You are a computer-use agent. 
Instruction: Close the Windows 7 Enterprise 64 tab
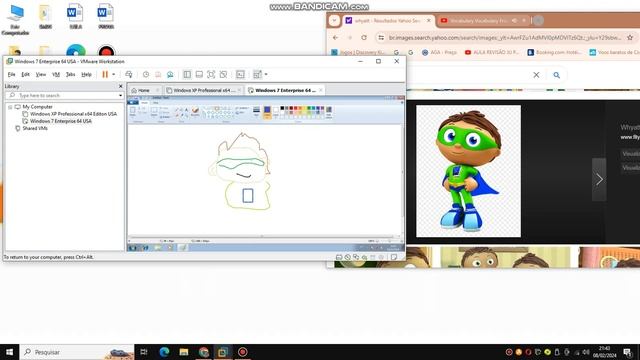point(321,90)
